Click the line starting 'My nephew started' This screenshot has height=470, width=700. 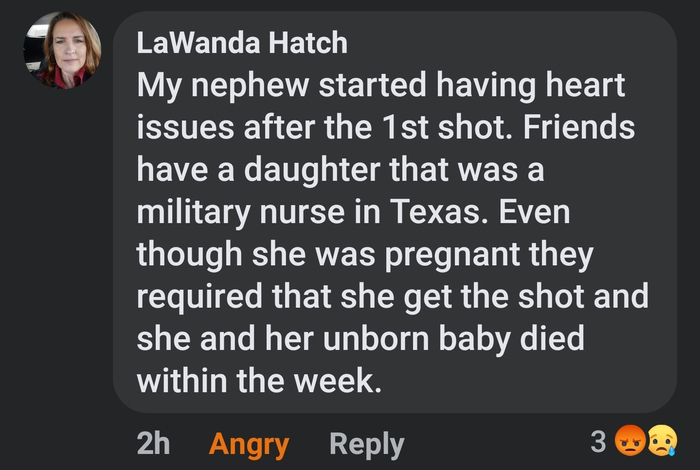pyautogui.click(x=381, y=86)
